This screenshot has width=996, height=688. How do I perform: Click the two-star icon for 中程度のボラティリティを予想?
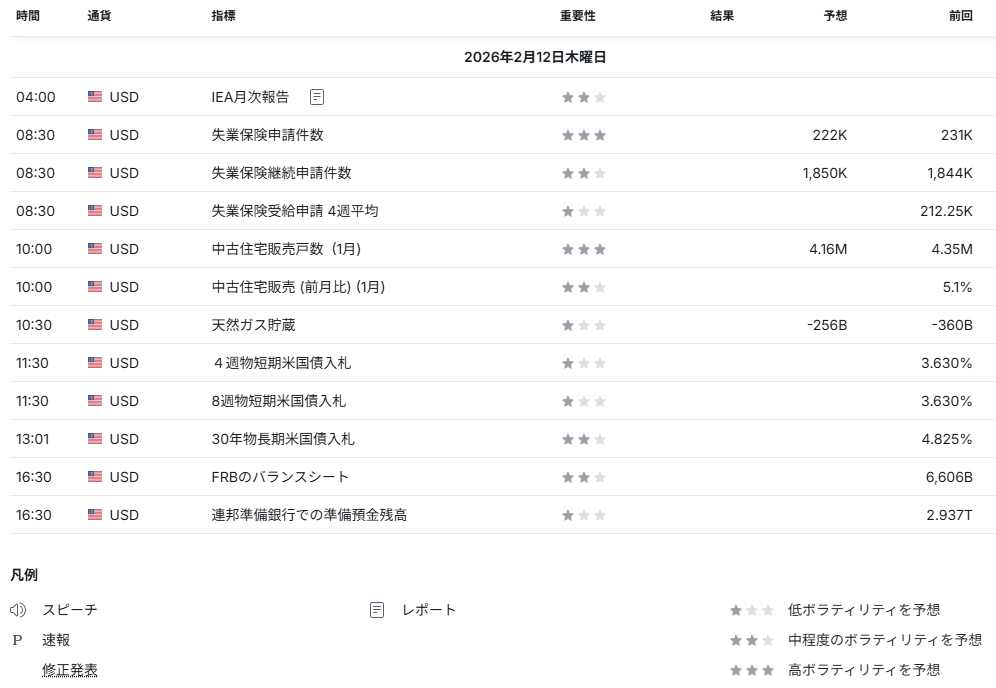coord(751,640)
